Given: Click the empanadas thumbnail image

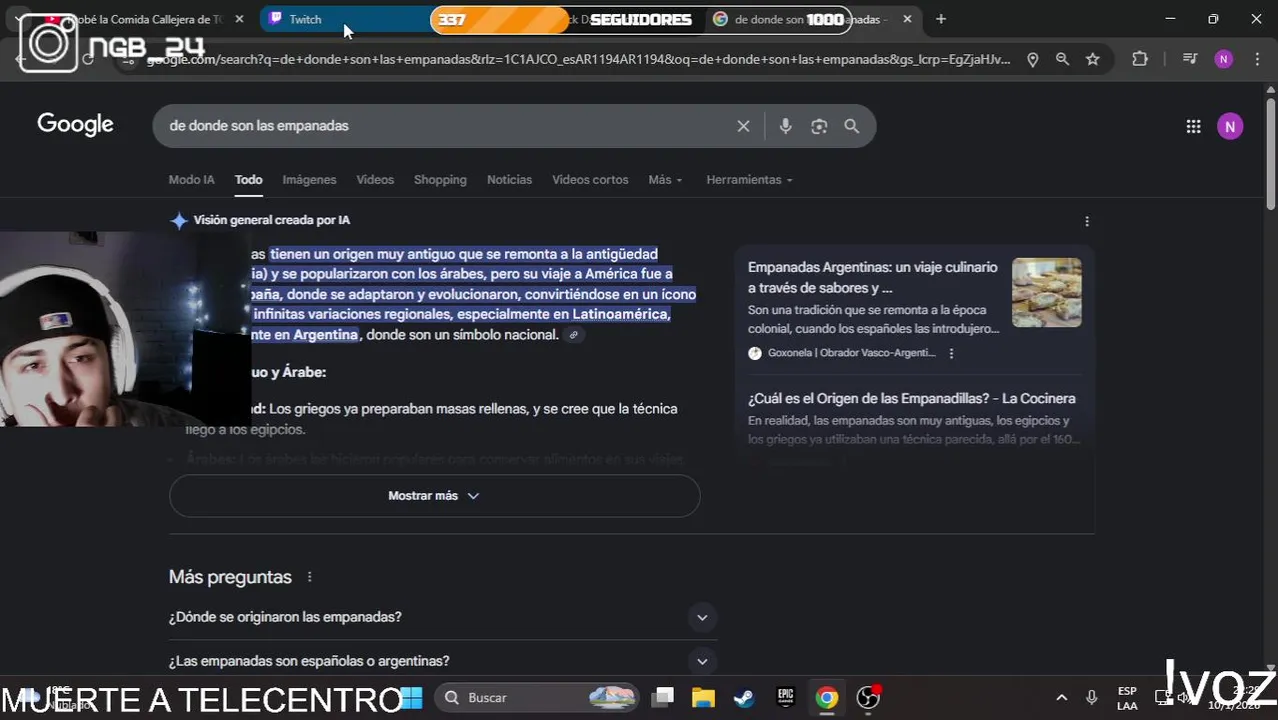Looking at the screenshot, I should coord(1046,293).
